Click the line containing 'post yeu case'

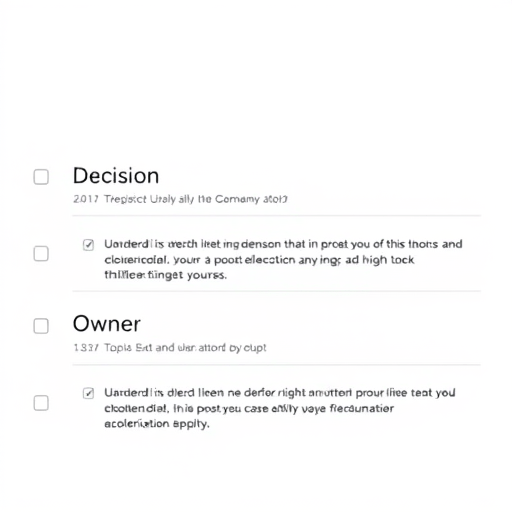point(249,408)
